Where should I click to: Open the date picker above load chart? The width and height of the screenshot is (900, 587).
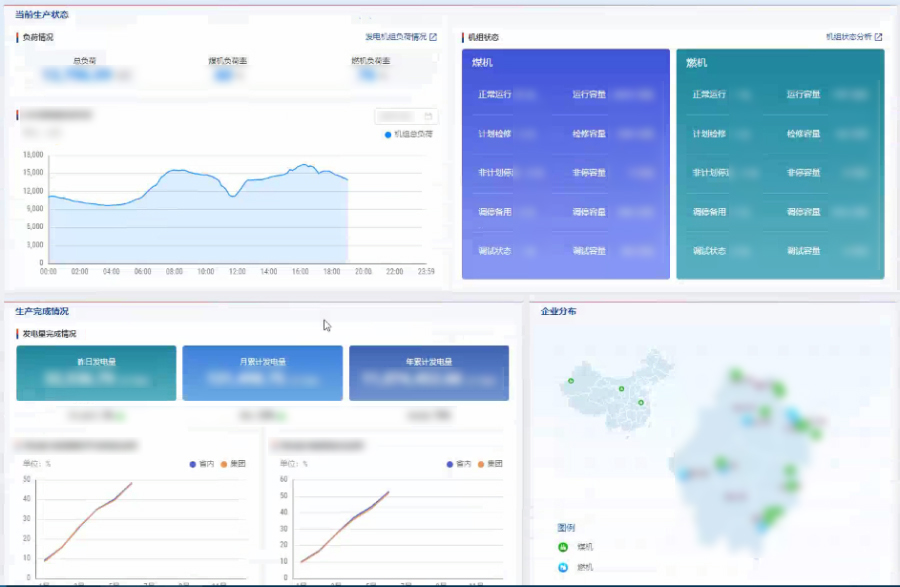pyautogui.click(x=404, y=117)
